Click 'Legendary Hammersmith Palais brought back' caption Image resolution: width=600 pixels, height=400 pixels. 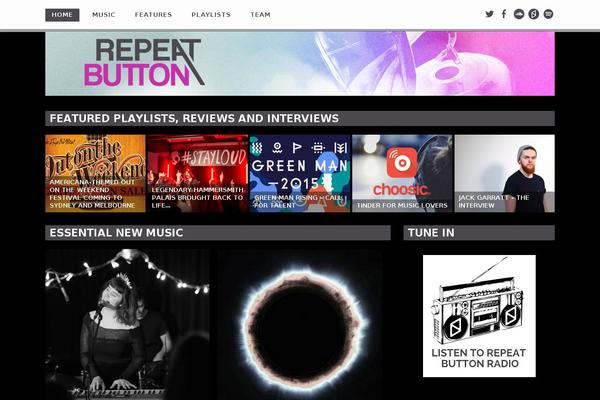(x=197, y=198)
